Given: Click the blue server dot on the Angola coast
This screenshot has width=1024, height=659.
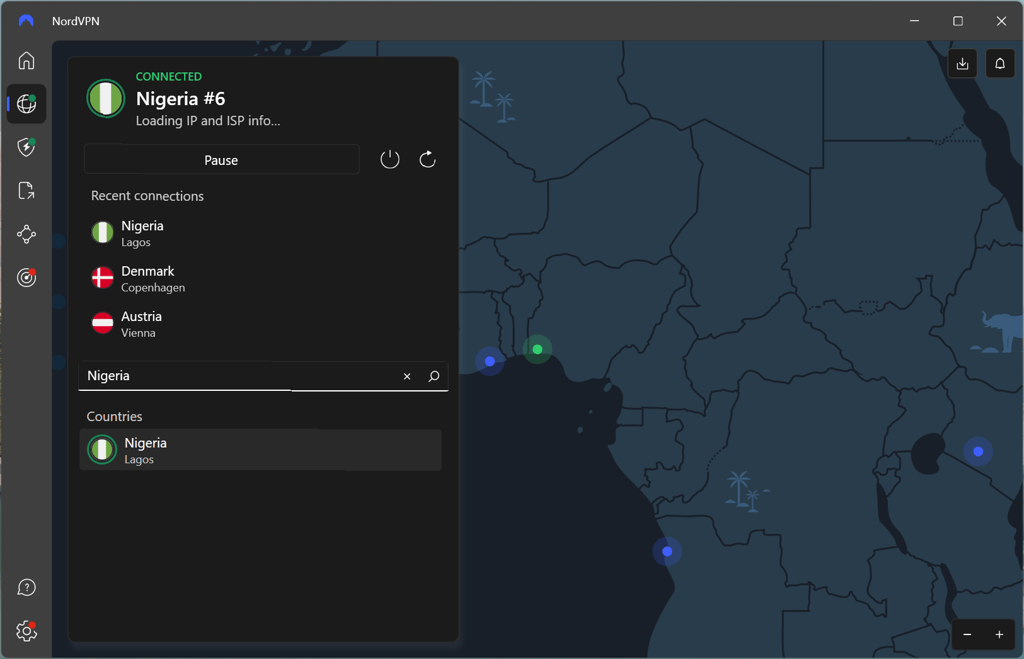Looking at the screenshot, I should [x=667, y=551].
